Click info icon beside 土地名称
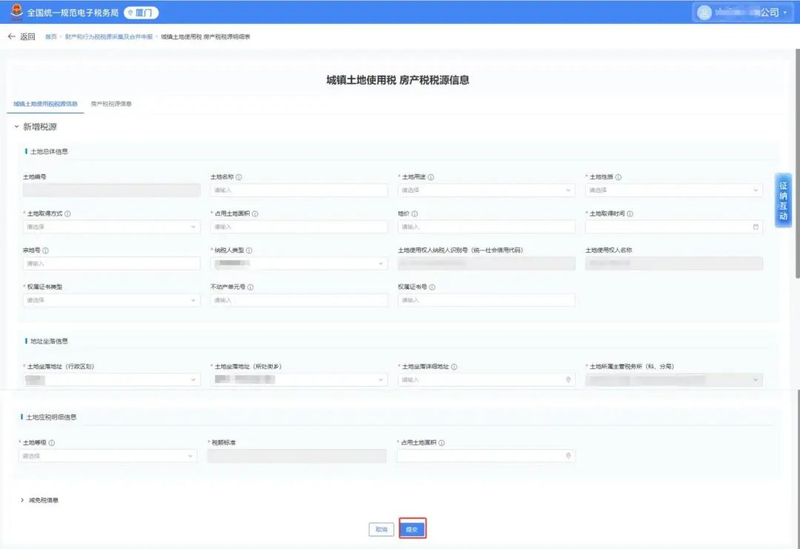 (x=239, y=177)
